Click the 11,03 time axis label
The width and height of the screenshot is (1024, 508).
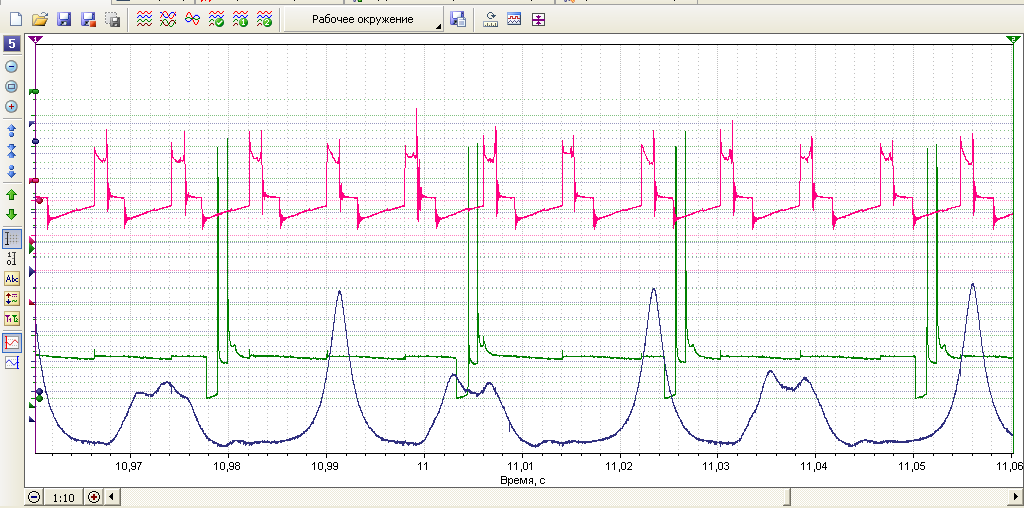[x=718, y=468]
